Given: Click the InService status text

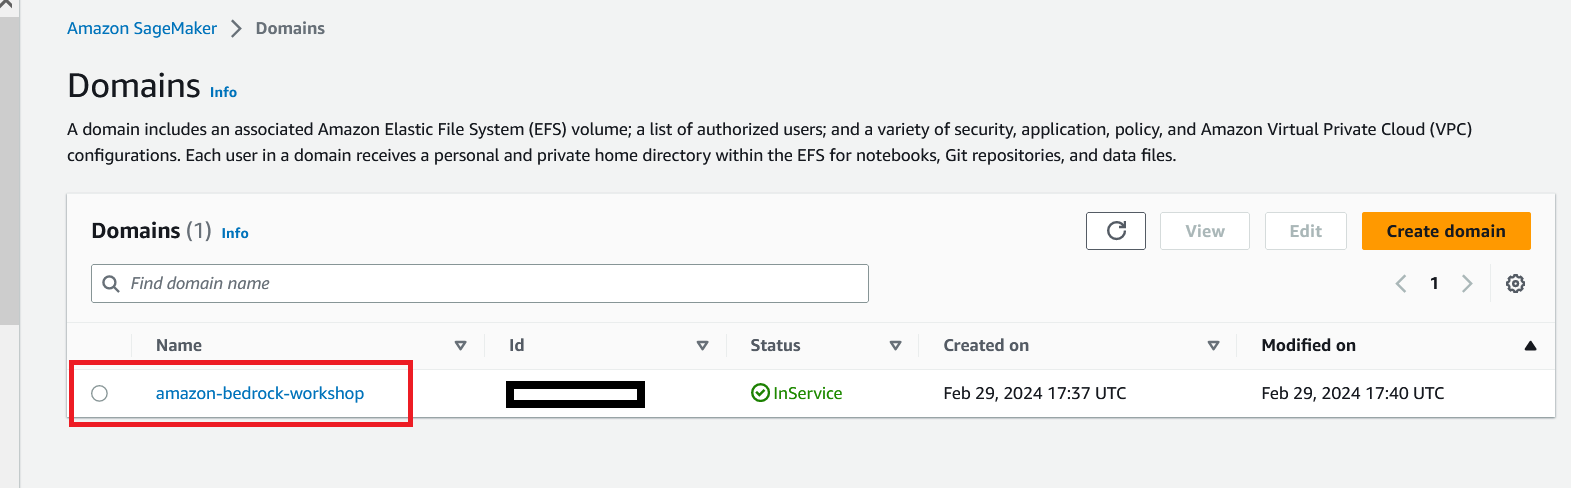Looking at the screenshot, I should (808, 394).
